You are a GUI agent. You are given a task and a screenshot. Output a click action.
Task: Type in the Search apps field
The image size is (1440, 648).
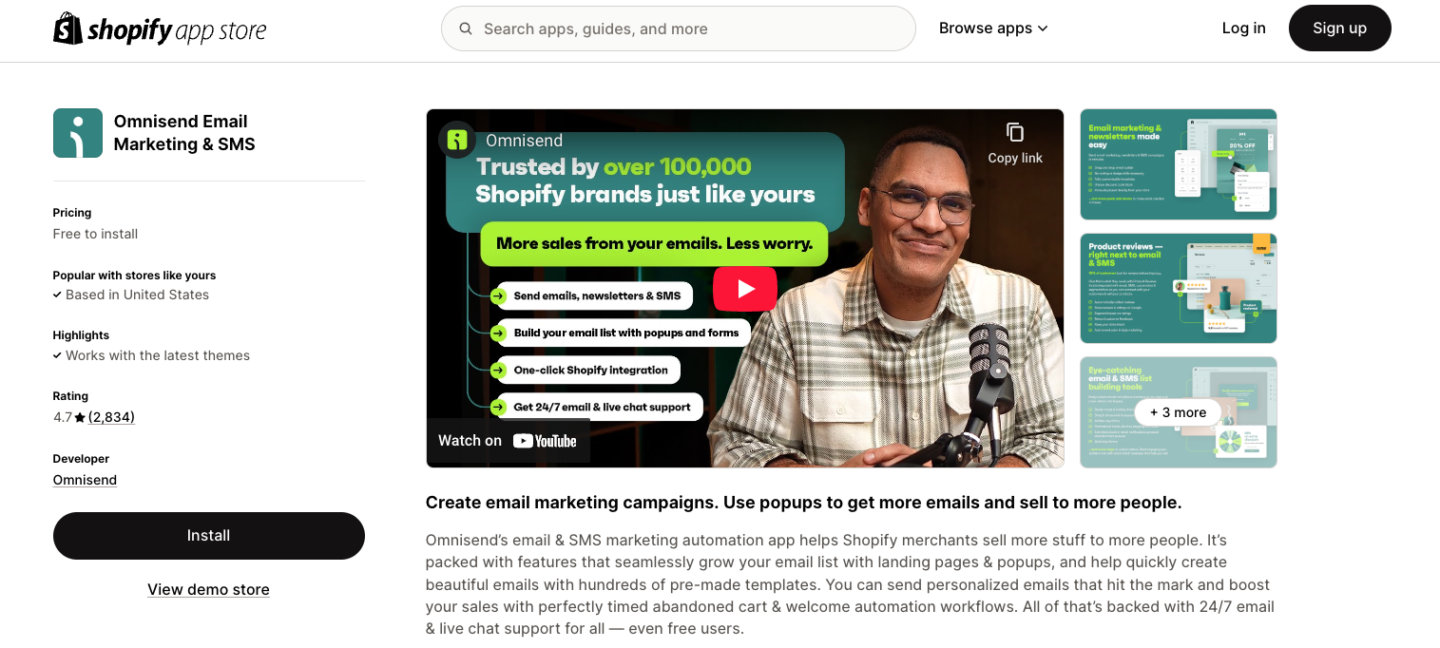point(690,29)
